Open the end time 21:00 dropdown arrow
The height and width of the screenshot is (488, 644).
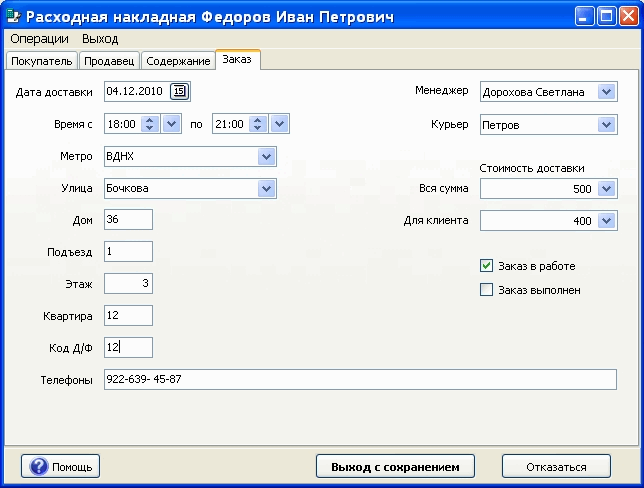tap(279, 124)
